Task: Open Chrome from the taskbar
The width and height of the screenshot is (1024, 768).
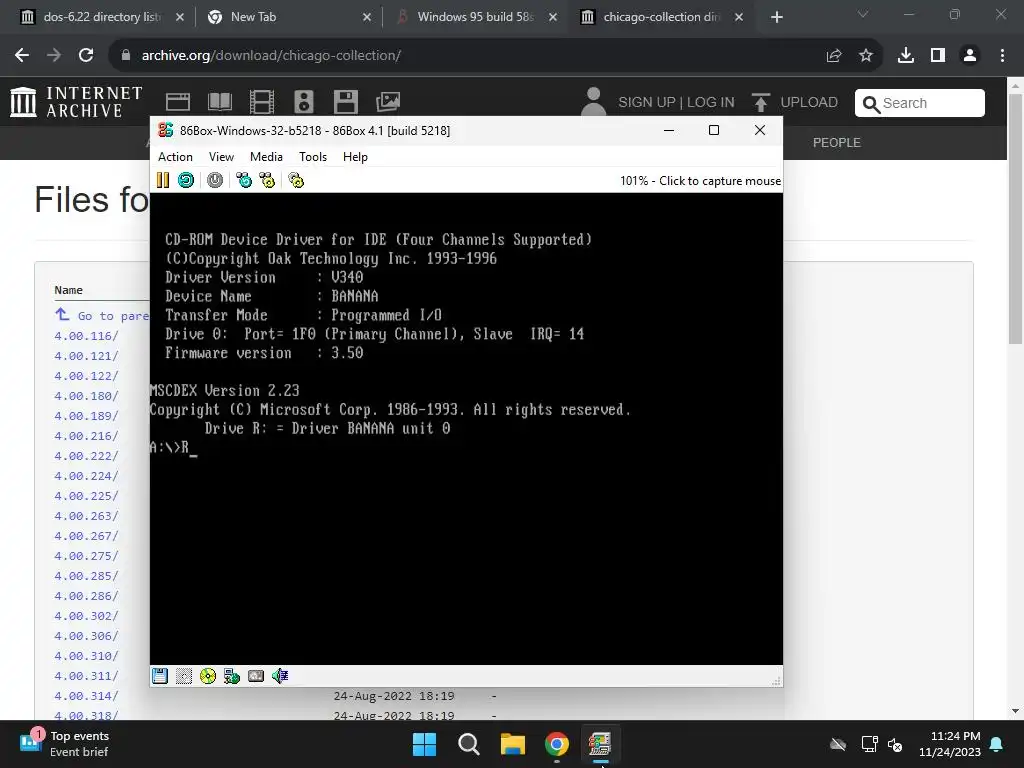Action: click(557, 744)
